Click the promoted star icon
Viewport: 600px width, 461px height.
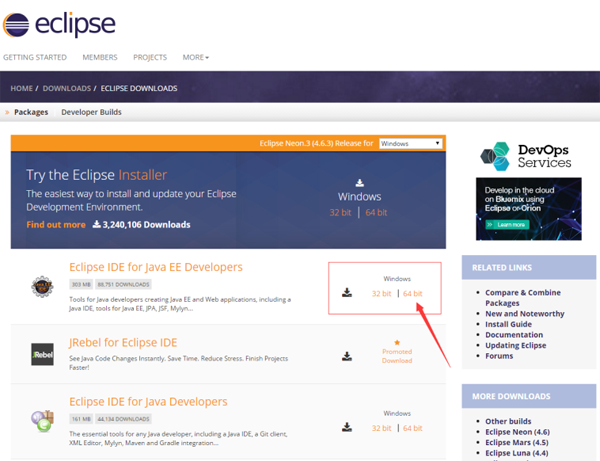click(397, 342)
